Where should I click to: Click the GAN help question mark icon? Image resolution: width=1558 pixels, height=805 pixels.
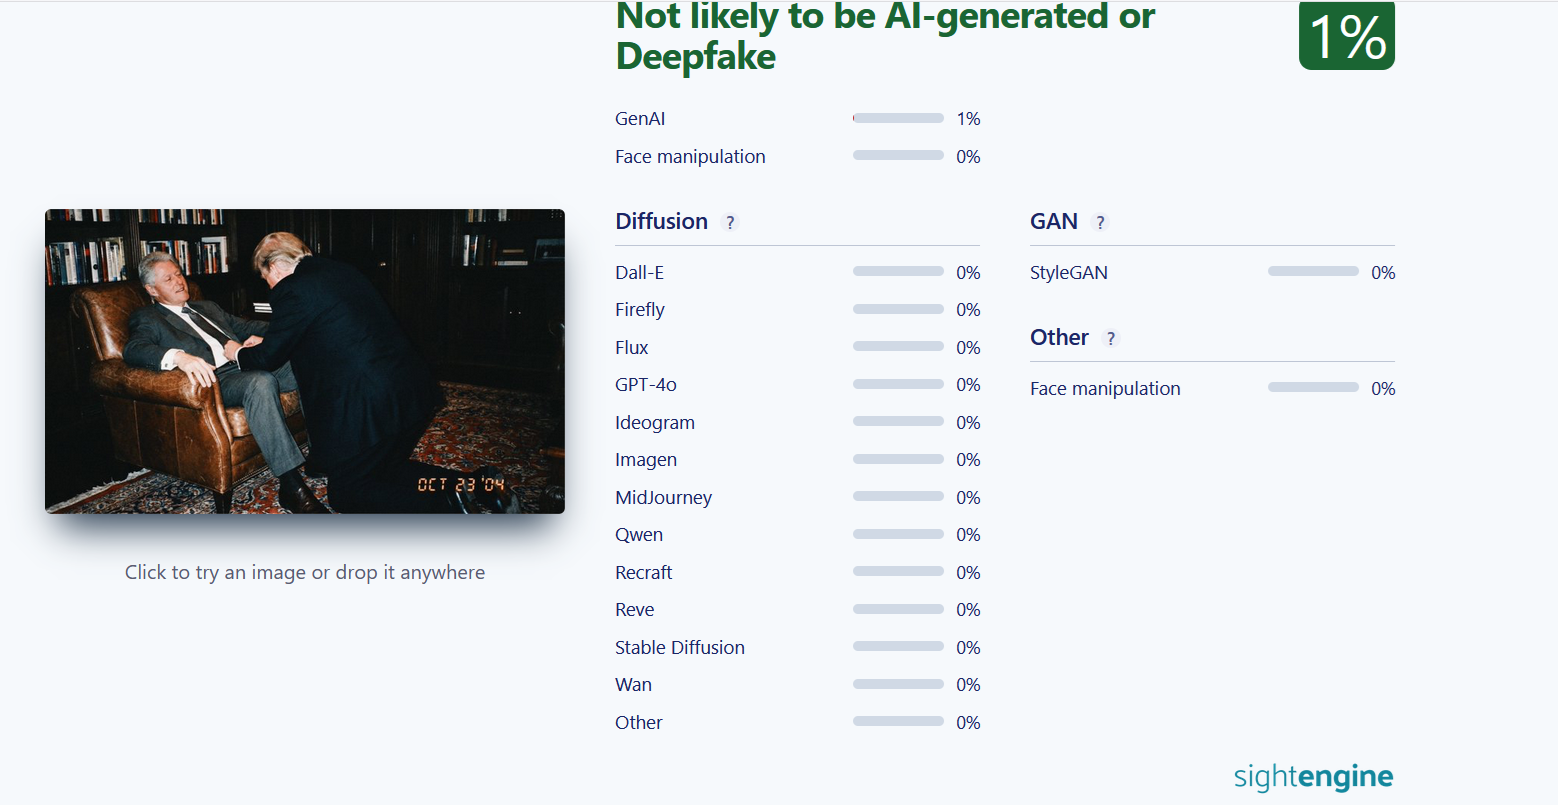[1100, 223]
